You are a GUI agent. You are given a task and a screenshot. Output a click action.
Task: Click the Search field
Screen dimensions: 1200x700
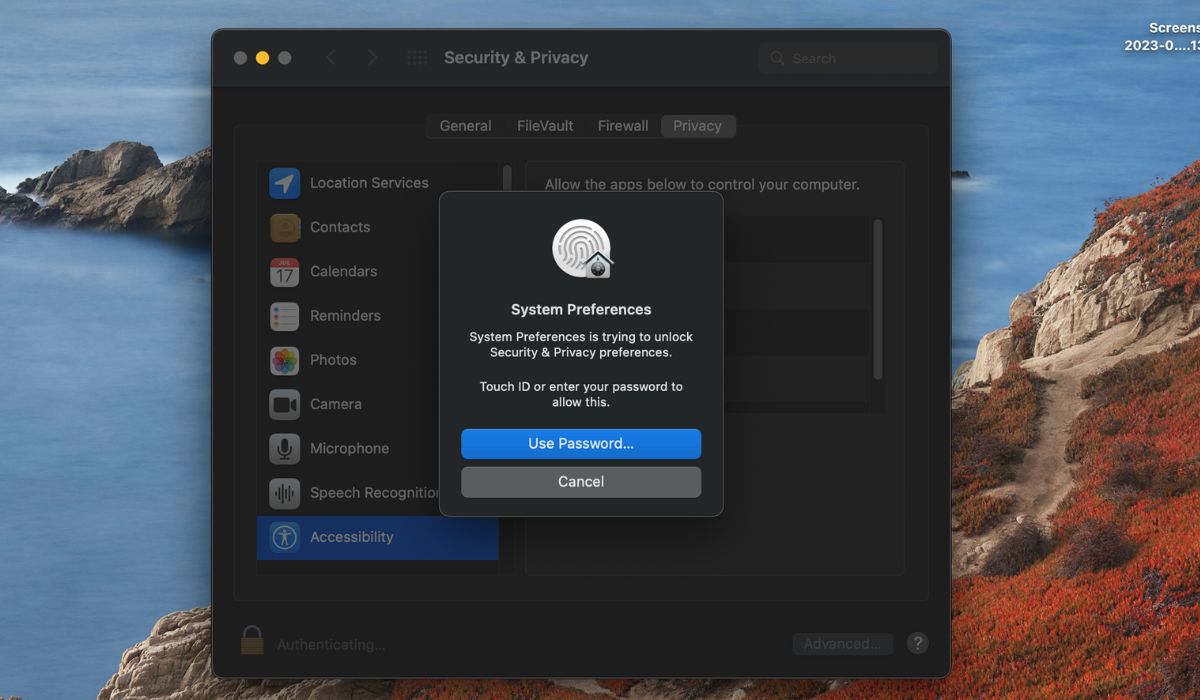(x=848, y=58)
